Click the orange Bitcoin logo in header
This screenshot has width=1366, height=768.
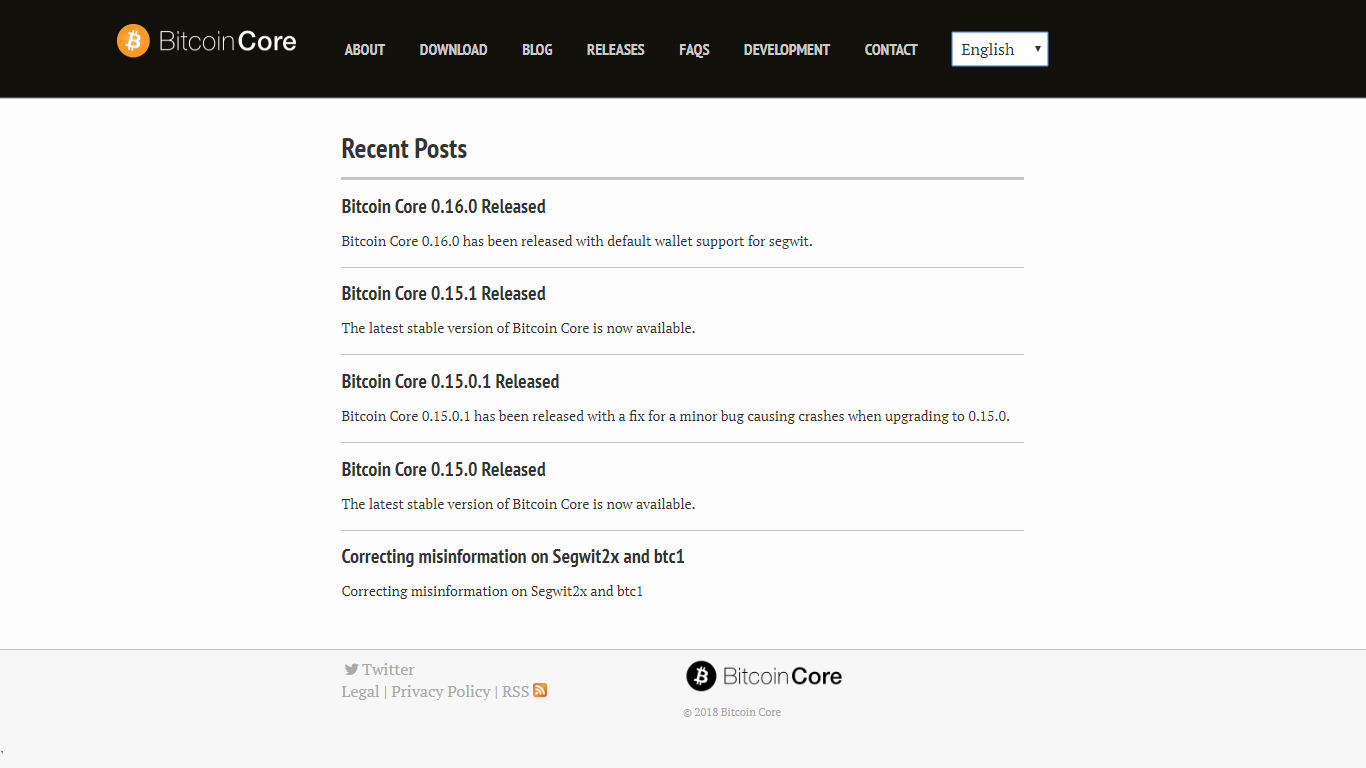[133, 41]
